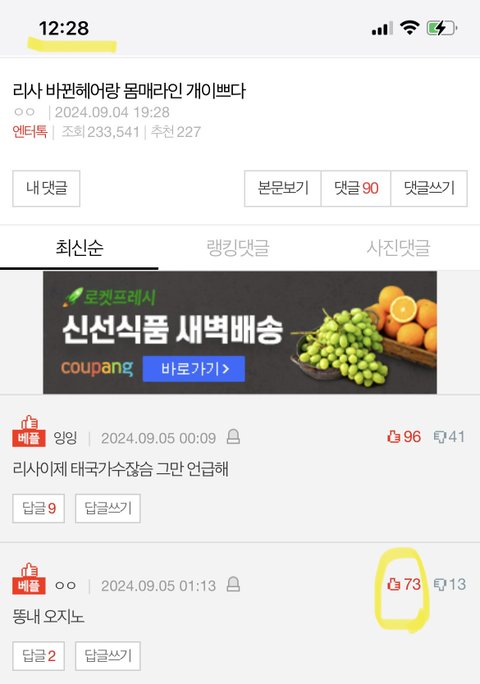Image resolution: width=480 pixels, height=684 pixels.
Task: Tap the 베플 badge on second comment
Action: [29, 578]
